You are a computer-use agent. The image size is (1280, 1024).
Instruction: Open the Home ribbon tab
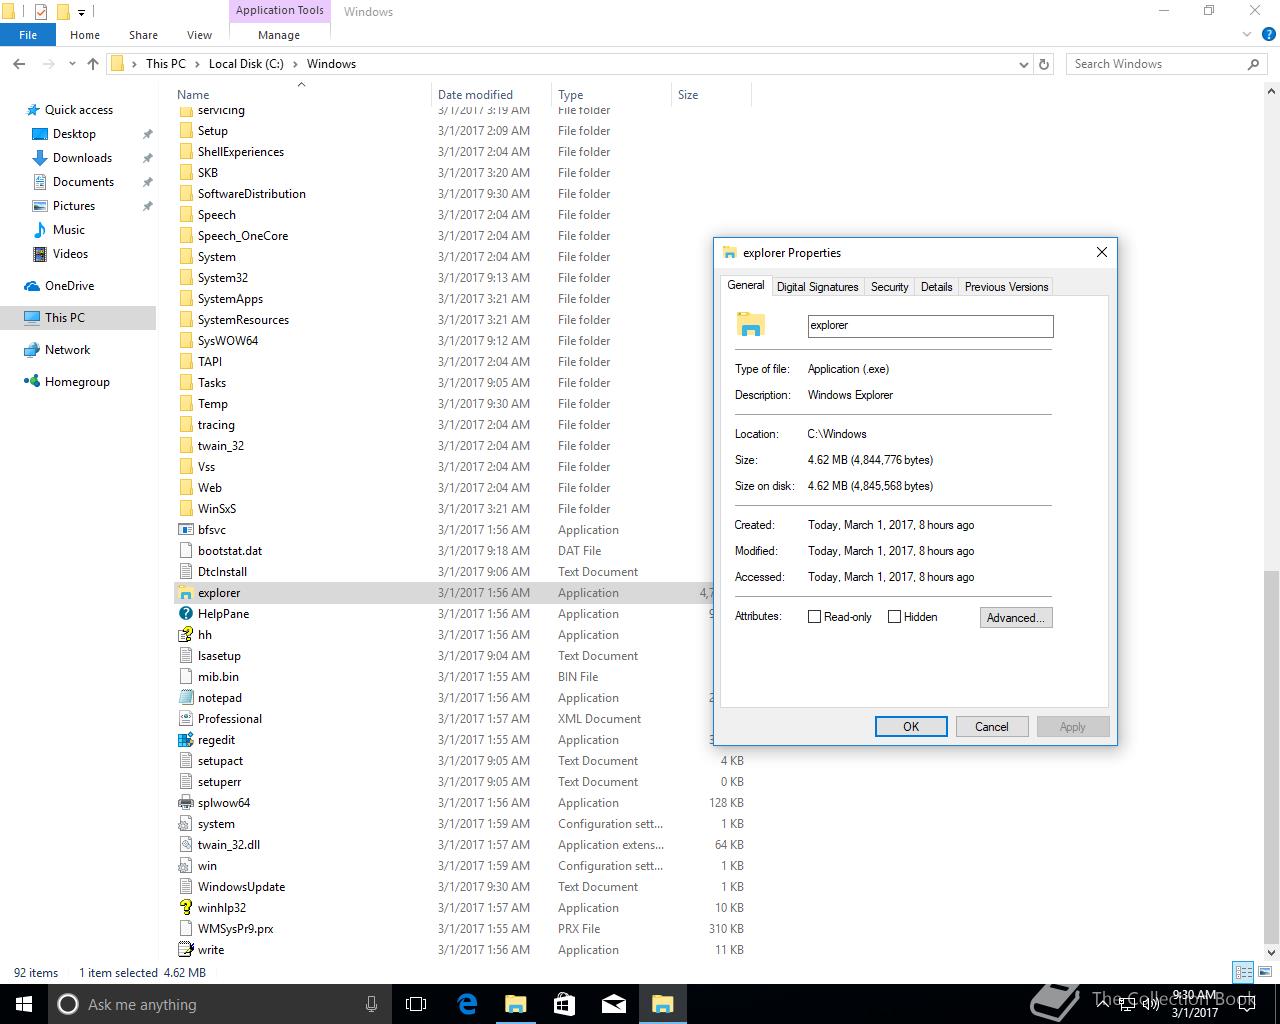(x=85, y=35)
